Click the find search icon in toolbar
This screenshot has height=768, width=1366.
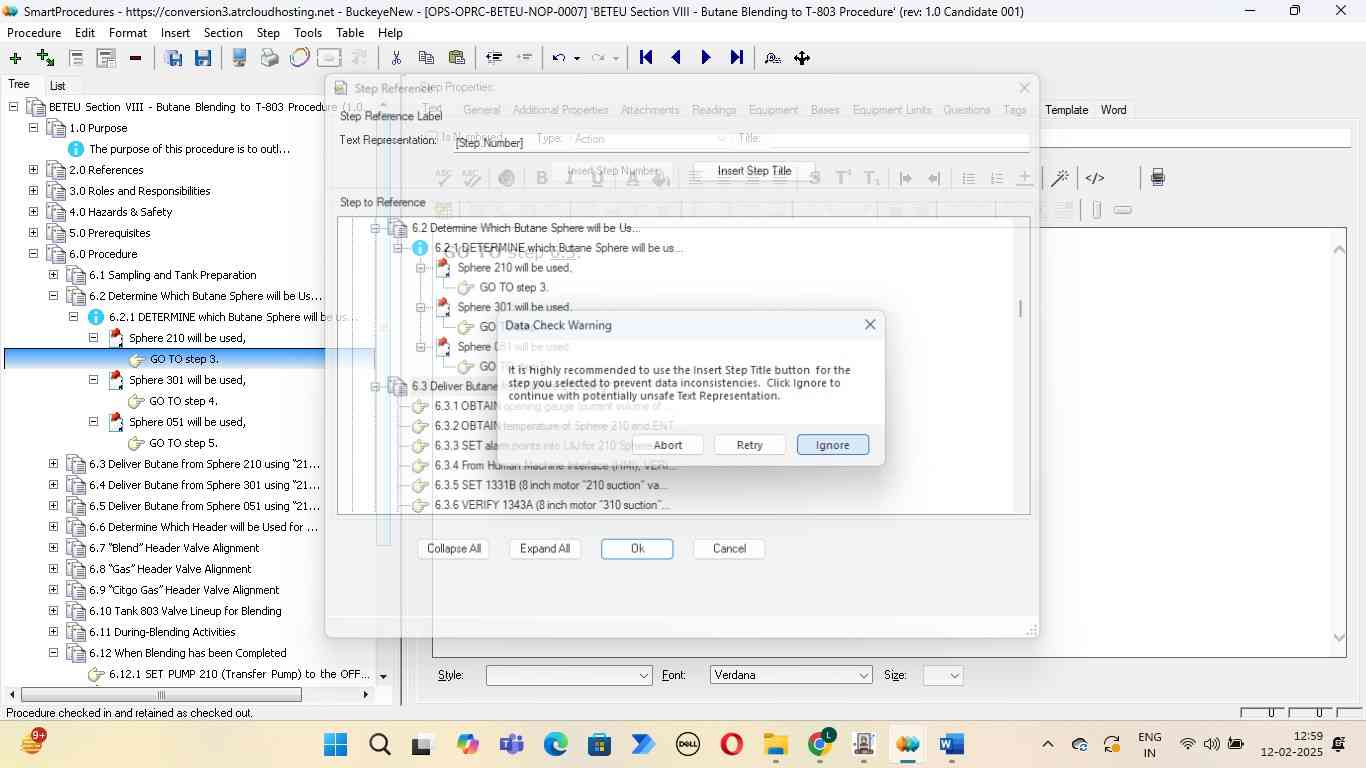772,58
